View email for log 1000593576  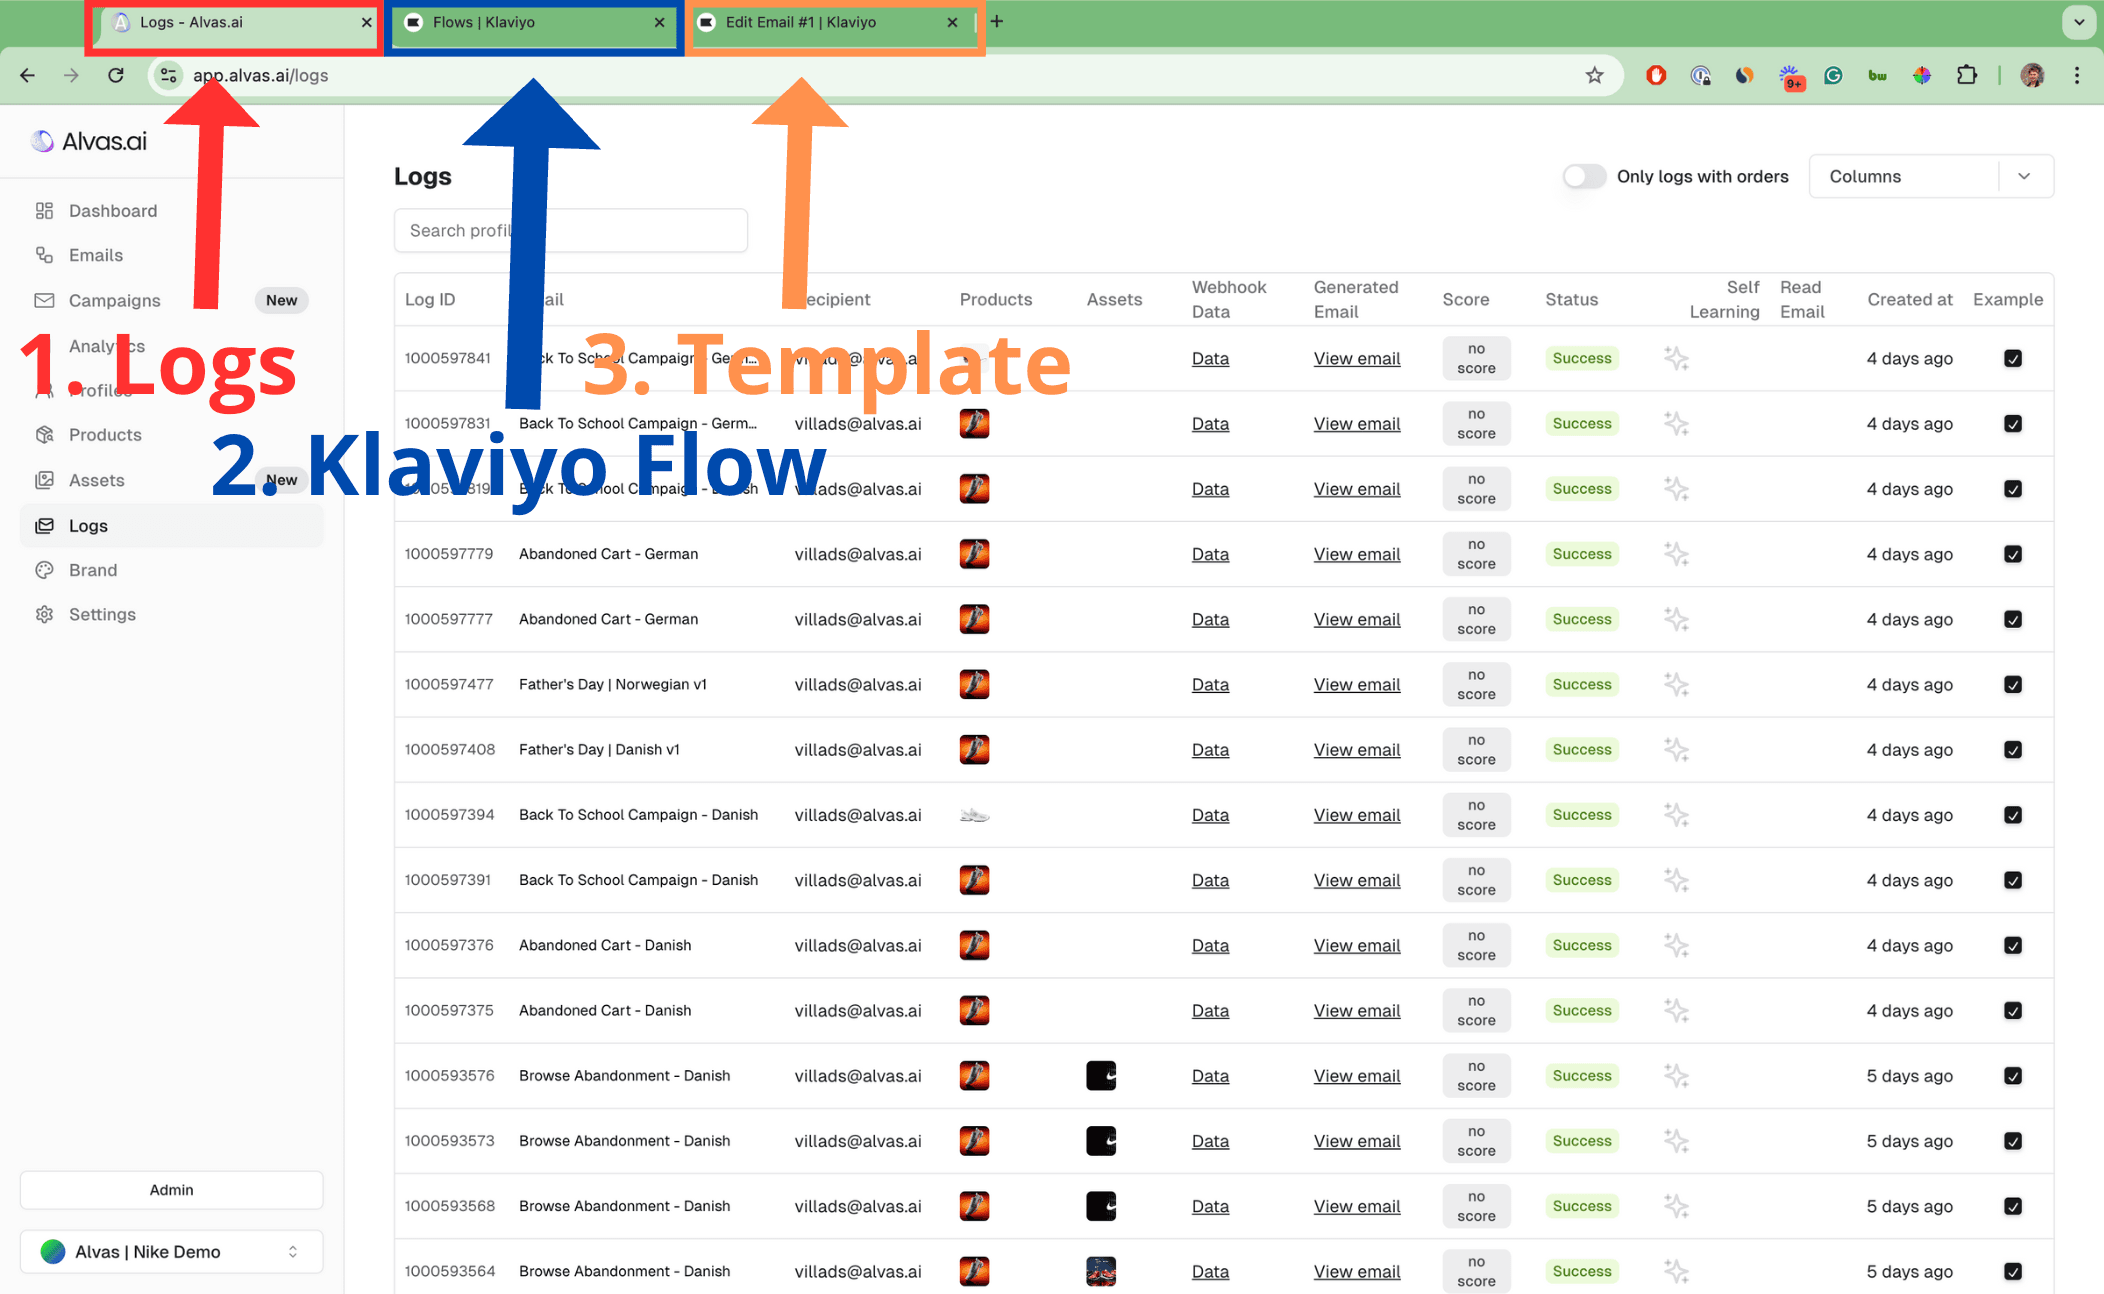(x=1357, y=1076)
